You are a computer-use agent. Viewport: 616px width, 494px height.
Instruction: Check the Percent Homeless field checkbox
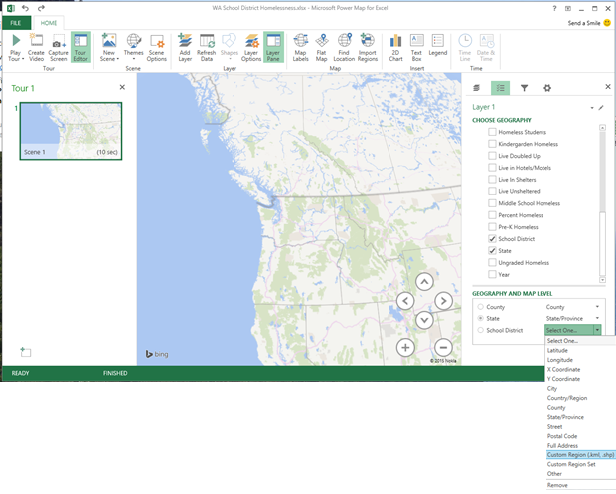pyautogui.click(x=492, y=215)
